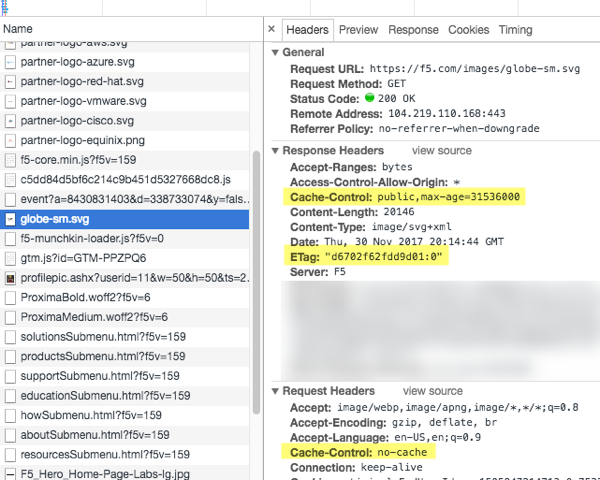600x480 pixels.
Task: Switch to the Headers tab
Action: pos(307,30)
